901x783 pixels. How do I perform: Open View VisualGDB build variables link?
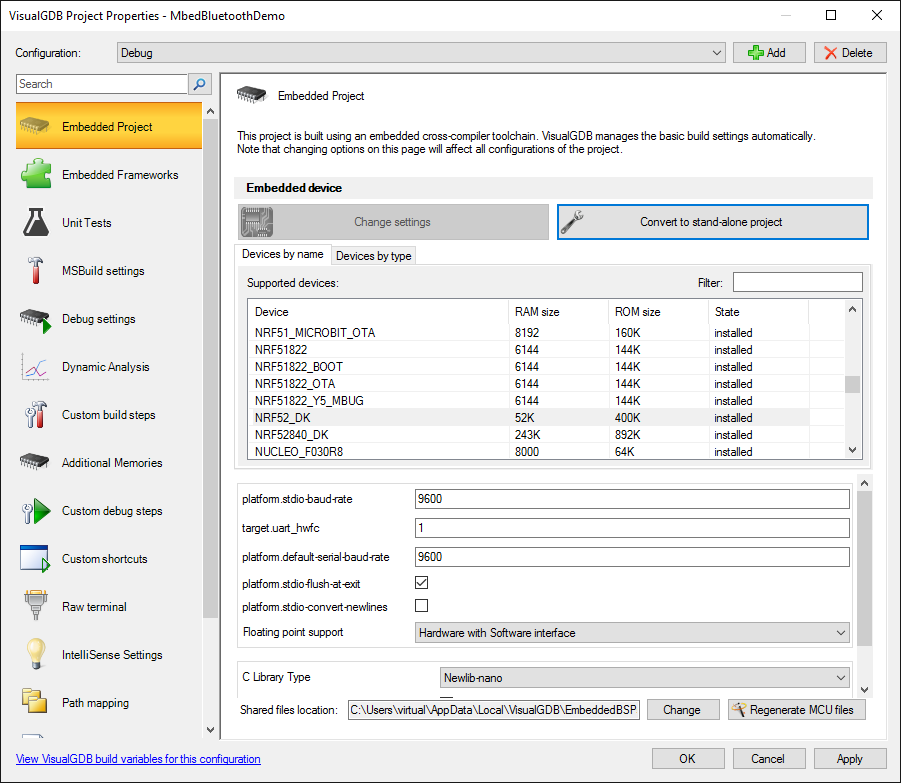point(138,758)
